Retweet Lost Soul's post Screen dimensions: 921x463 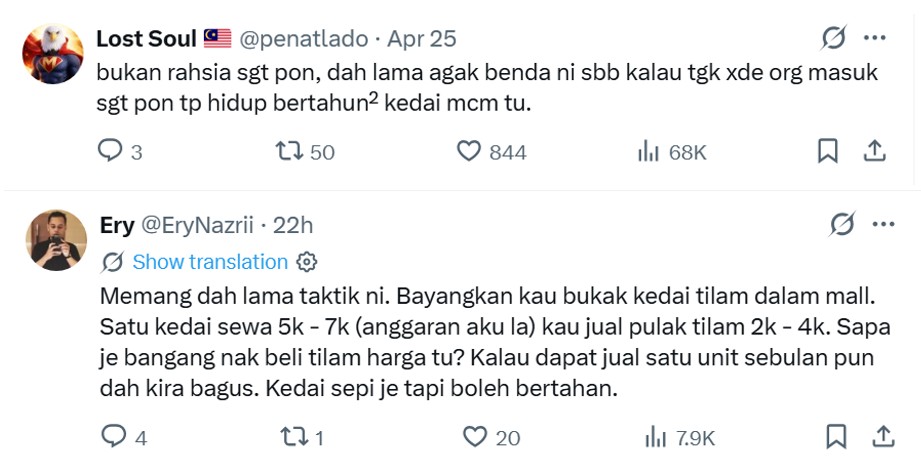288,151
